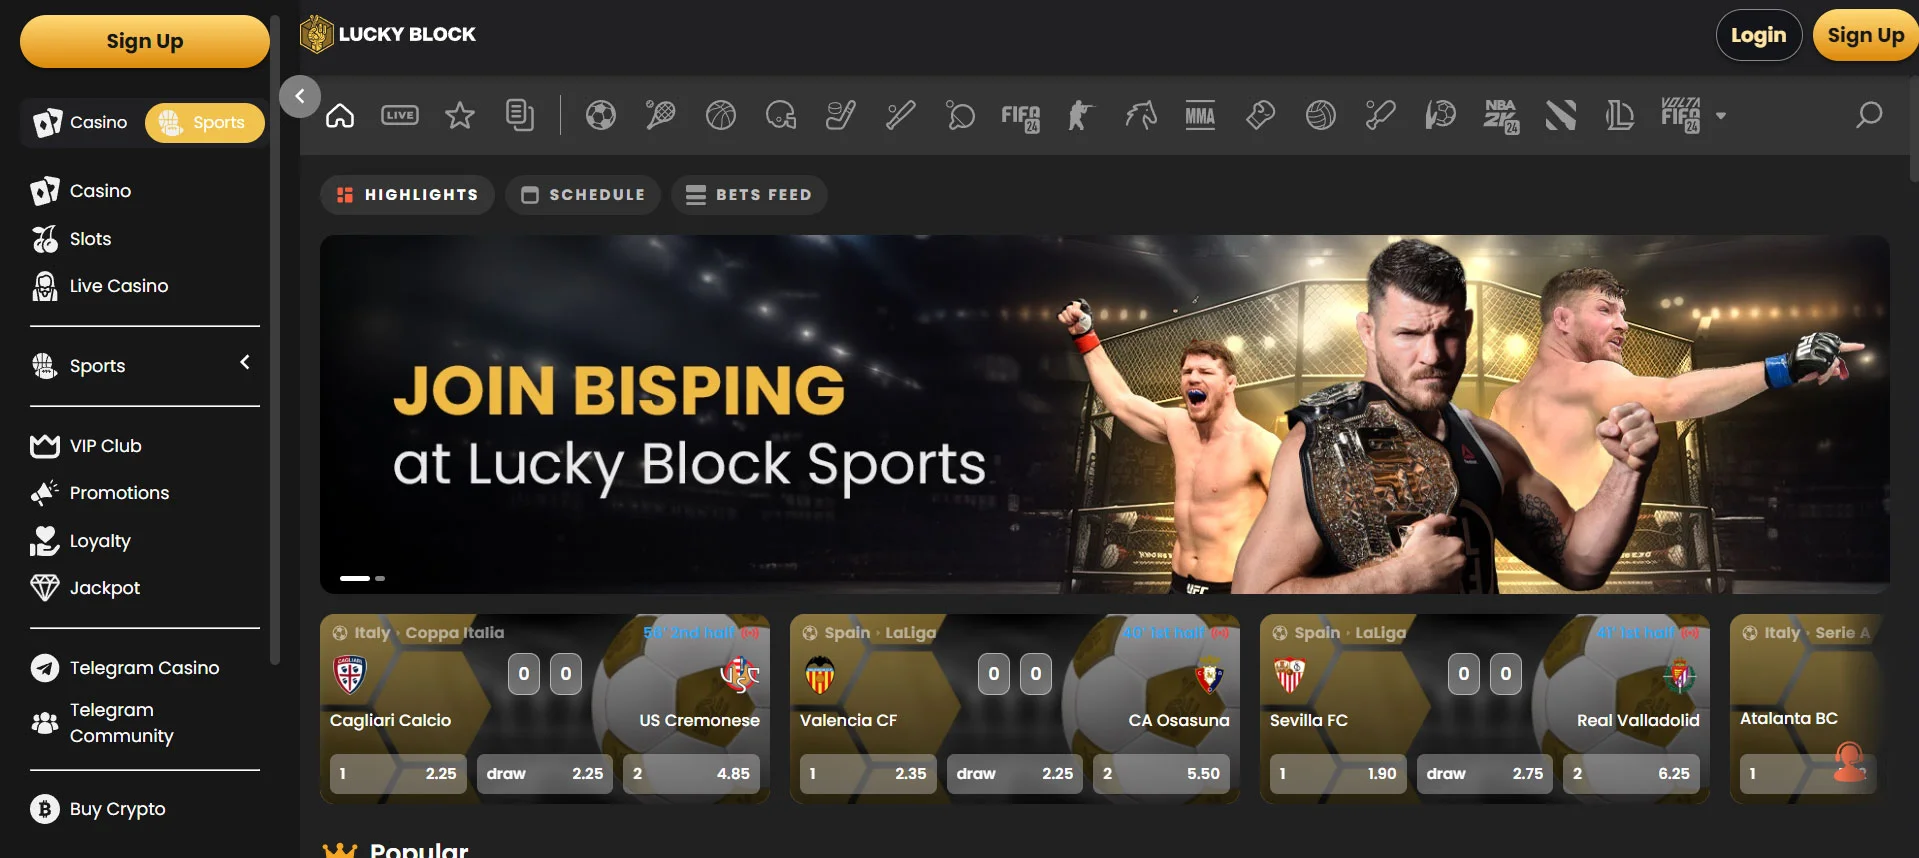This screenshot has height=858, width=1919.
Task: Select the first banner slide indicator
Action: (x=355, y=578)
